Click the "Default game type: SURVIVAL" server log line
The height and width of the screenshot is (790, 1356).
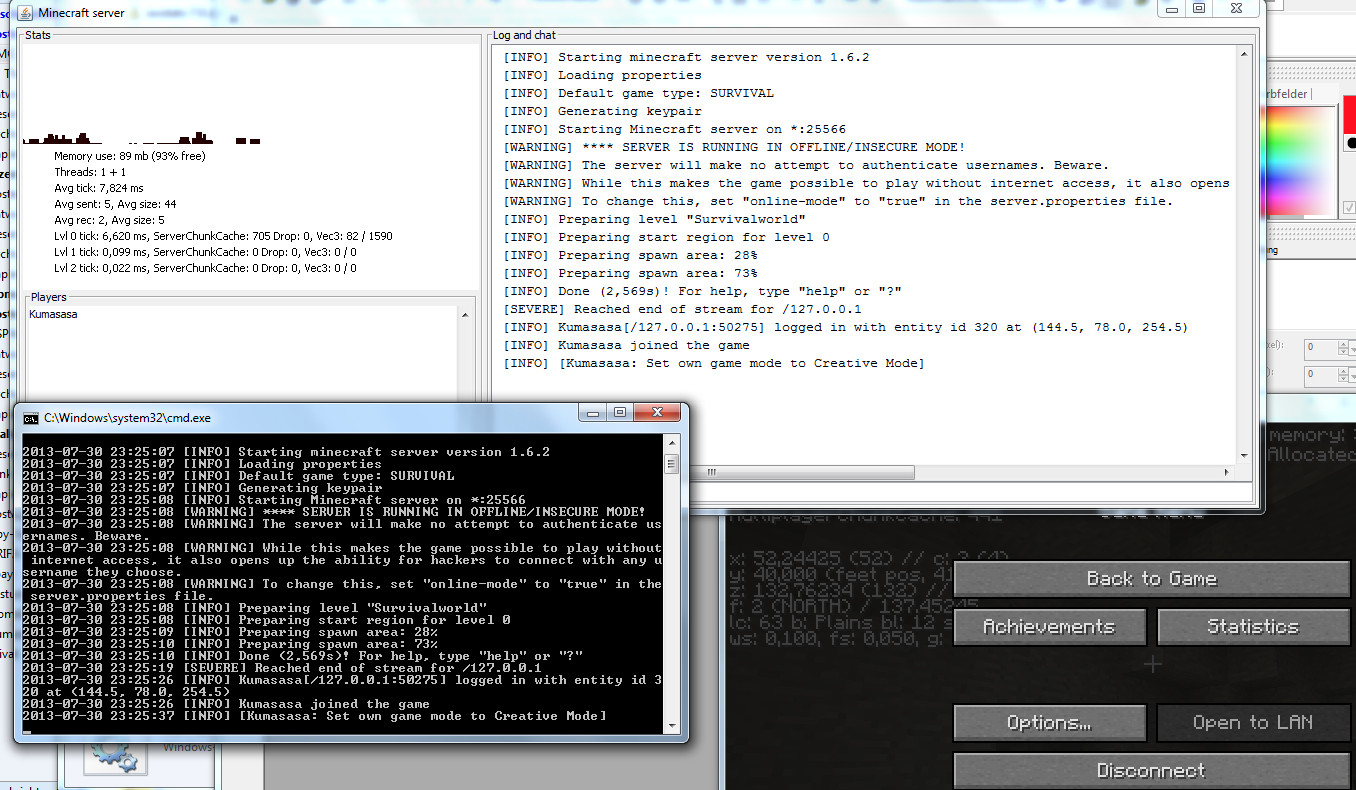(x=638, y=93)
